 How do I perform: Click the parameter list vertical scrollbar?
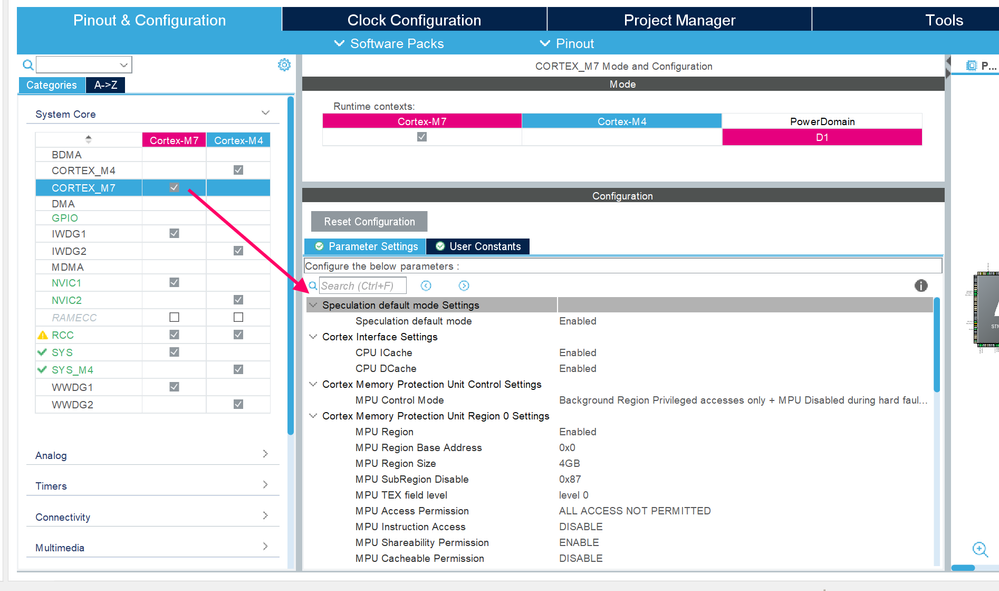tap(937, 344)
